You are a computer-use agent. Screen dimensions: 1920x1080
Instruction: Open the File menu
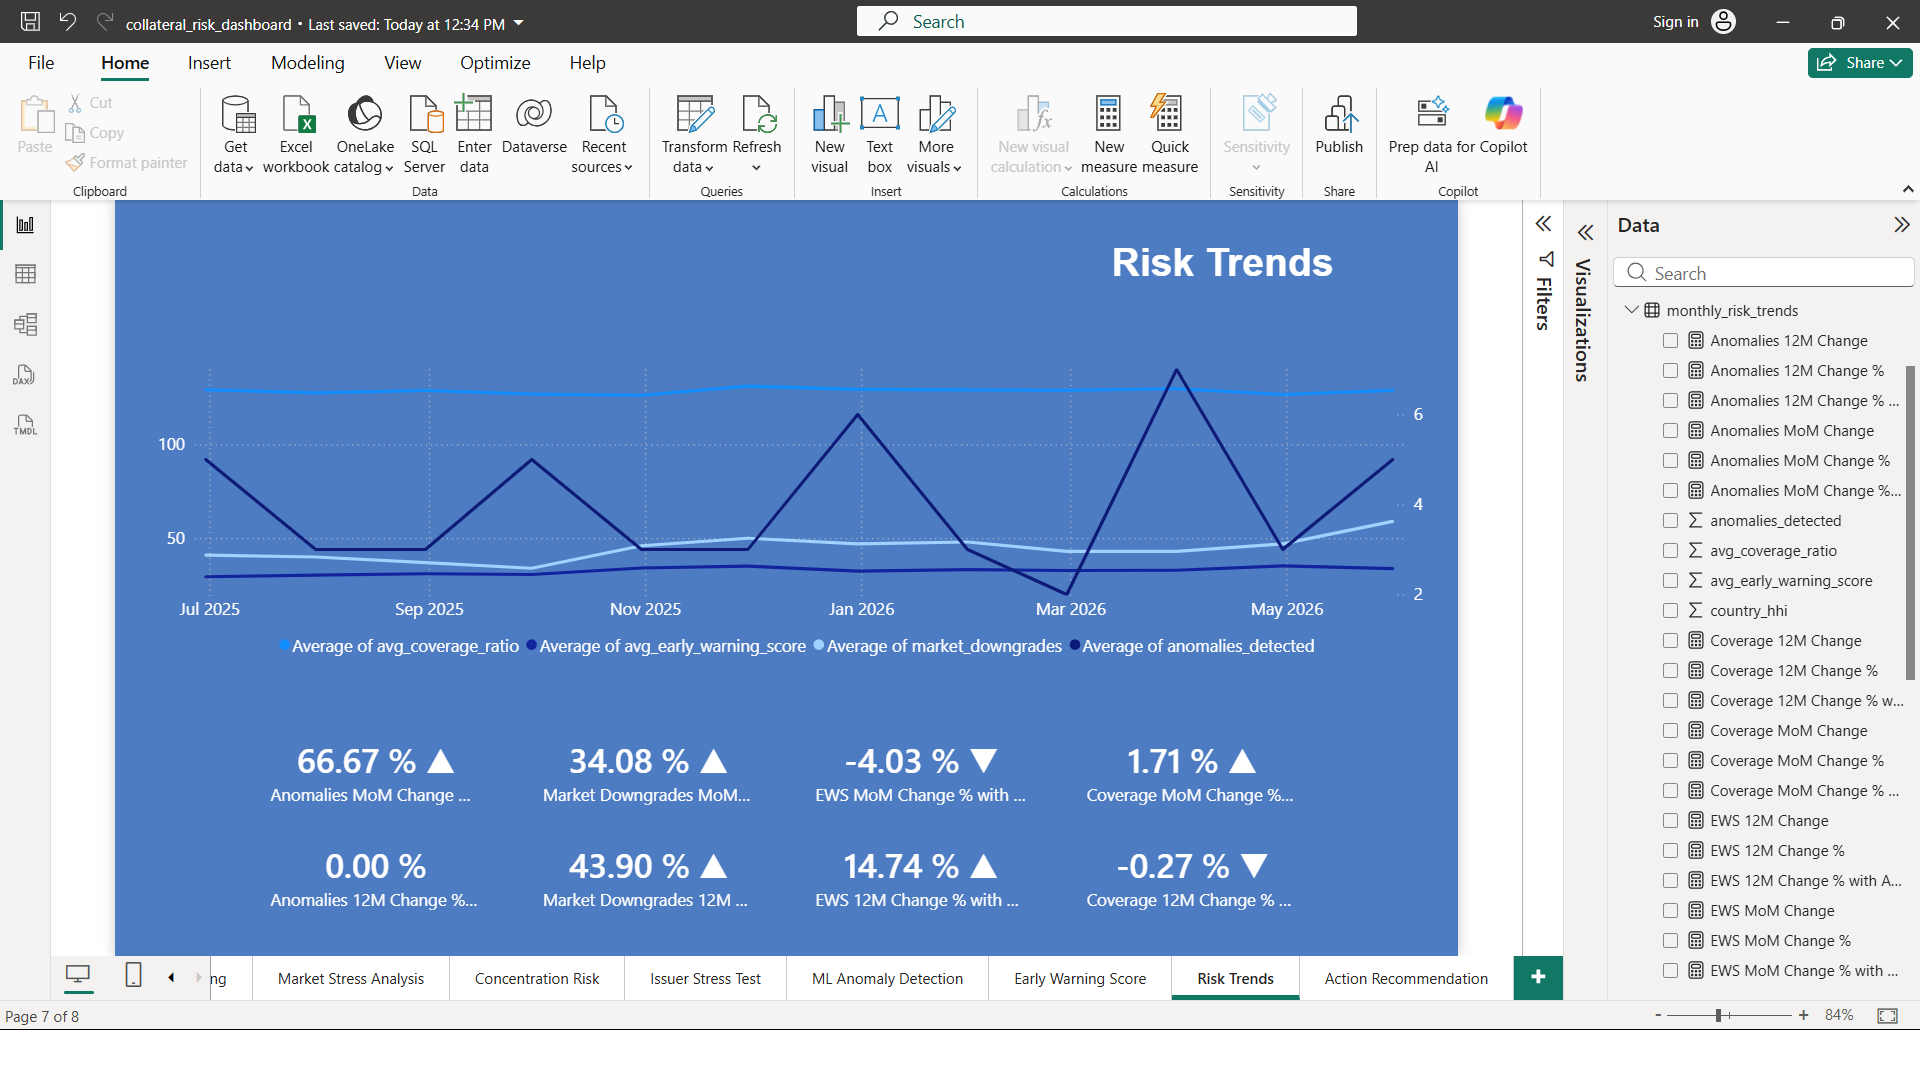(41, 63)
